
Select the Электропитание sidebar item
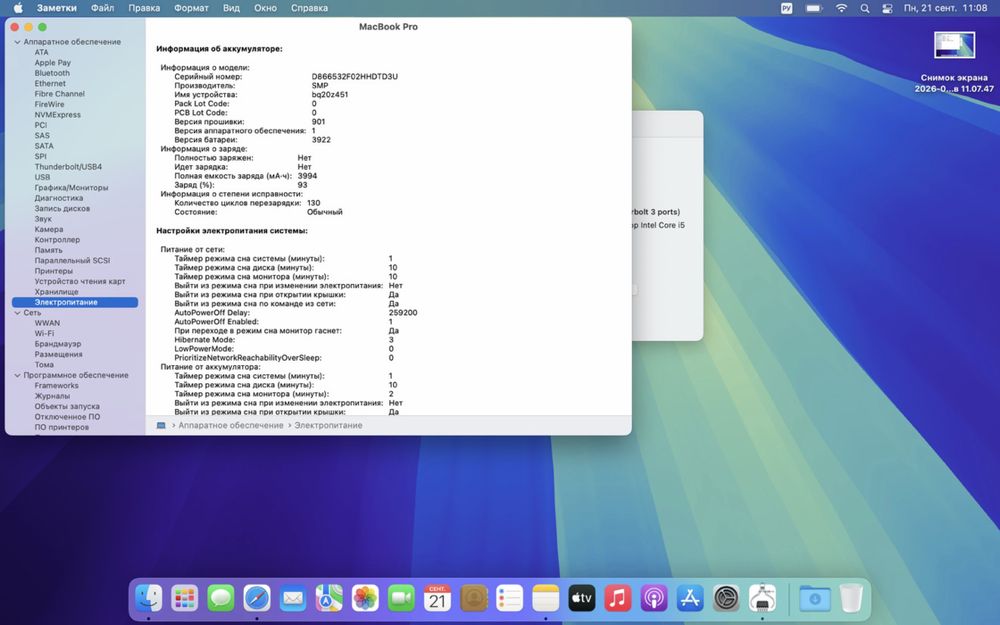coord(75,302)
